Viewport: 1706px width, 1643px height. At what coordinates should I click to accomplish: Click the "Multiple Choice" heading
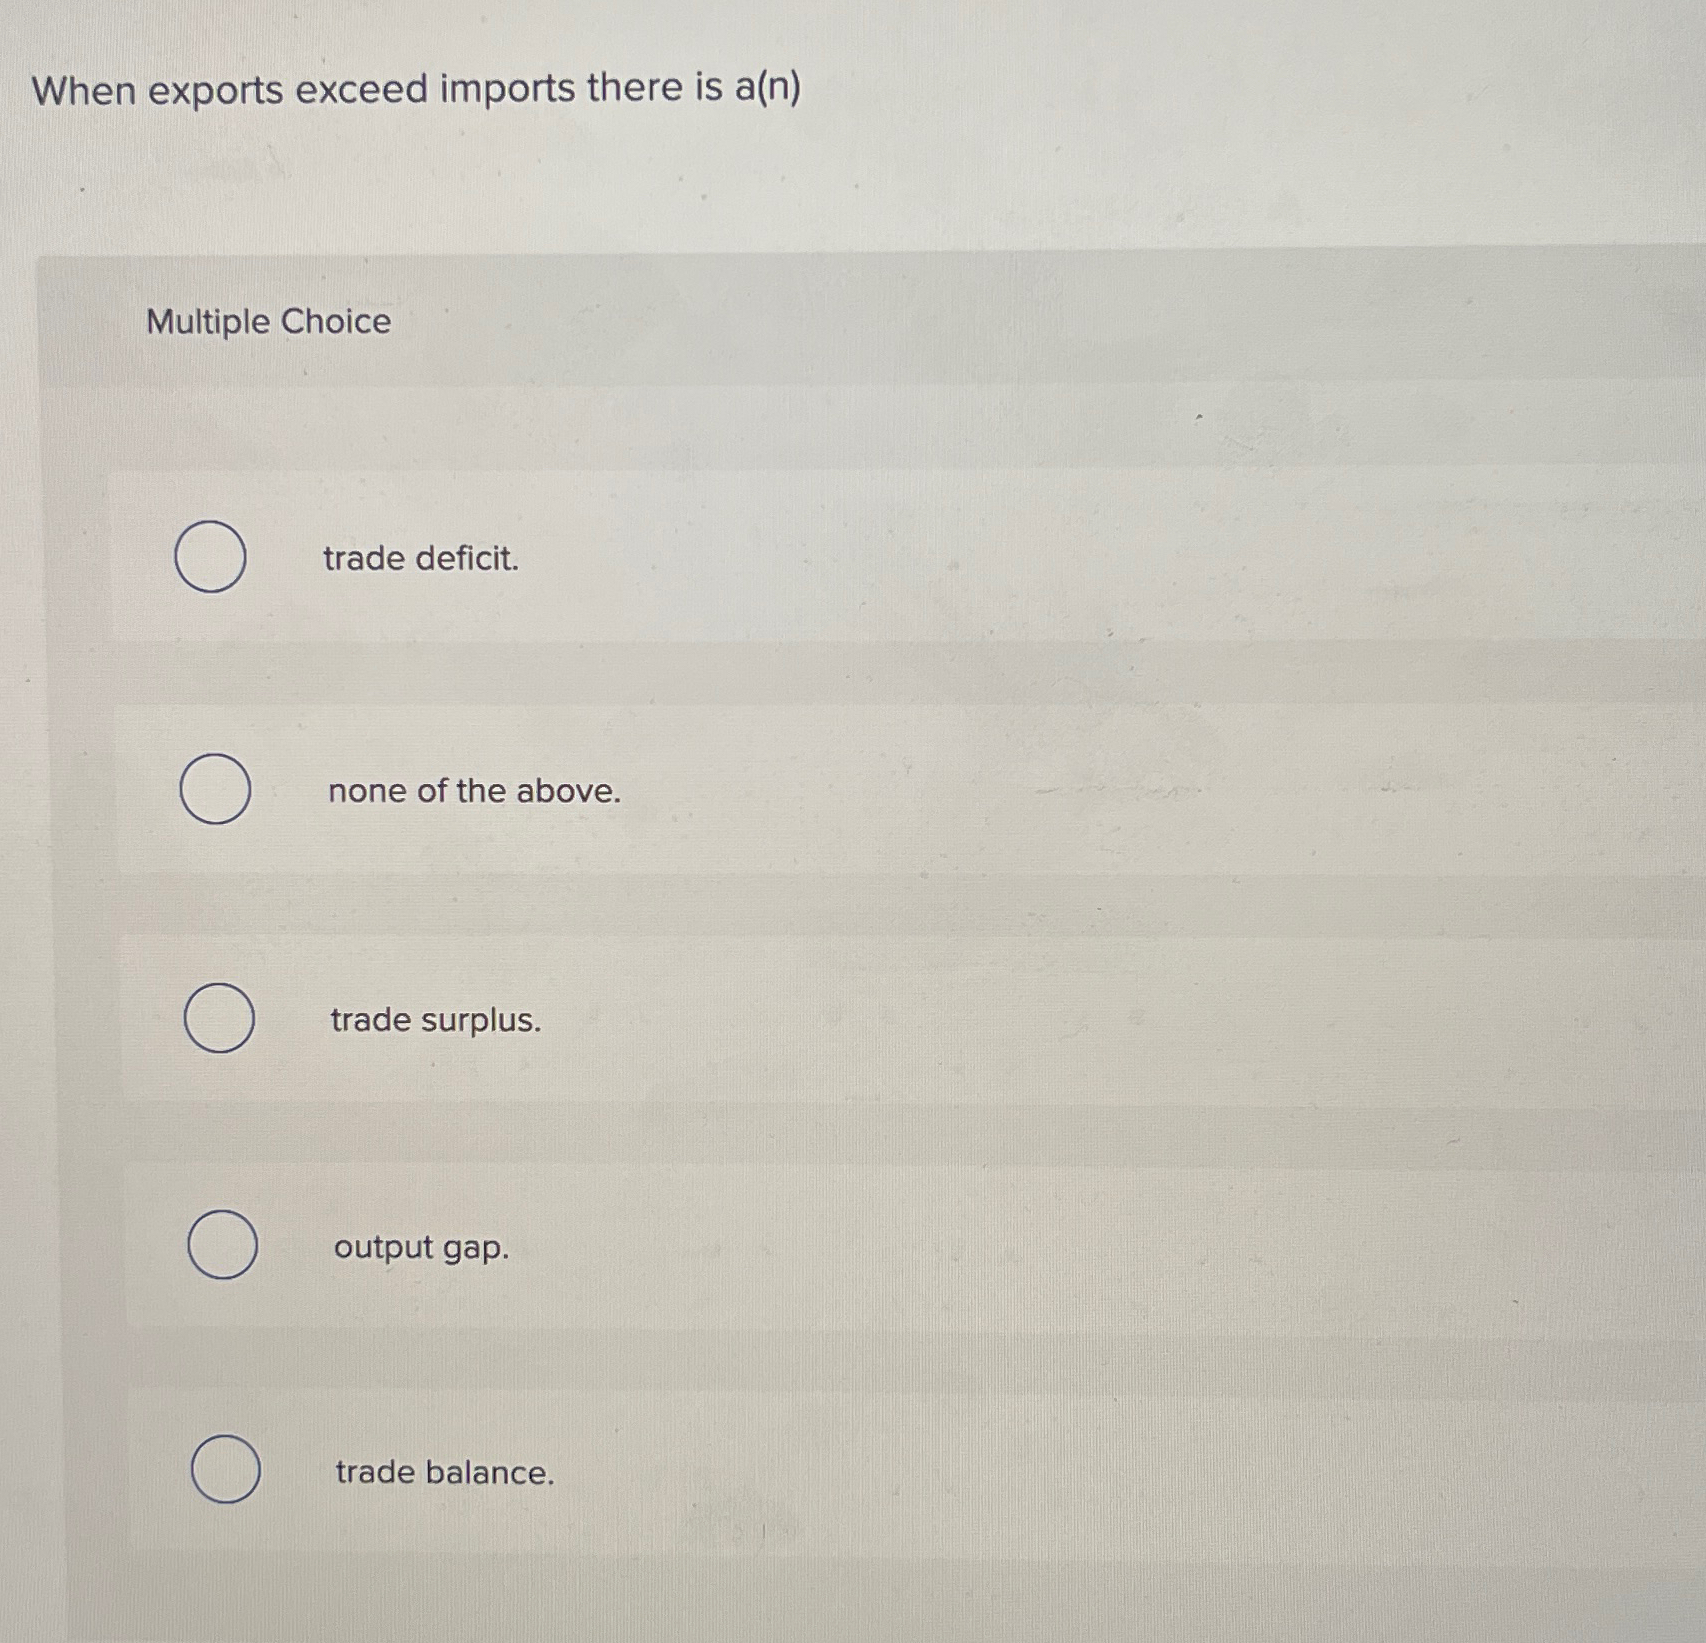(266, 323)
